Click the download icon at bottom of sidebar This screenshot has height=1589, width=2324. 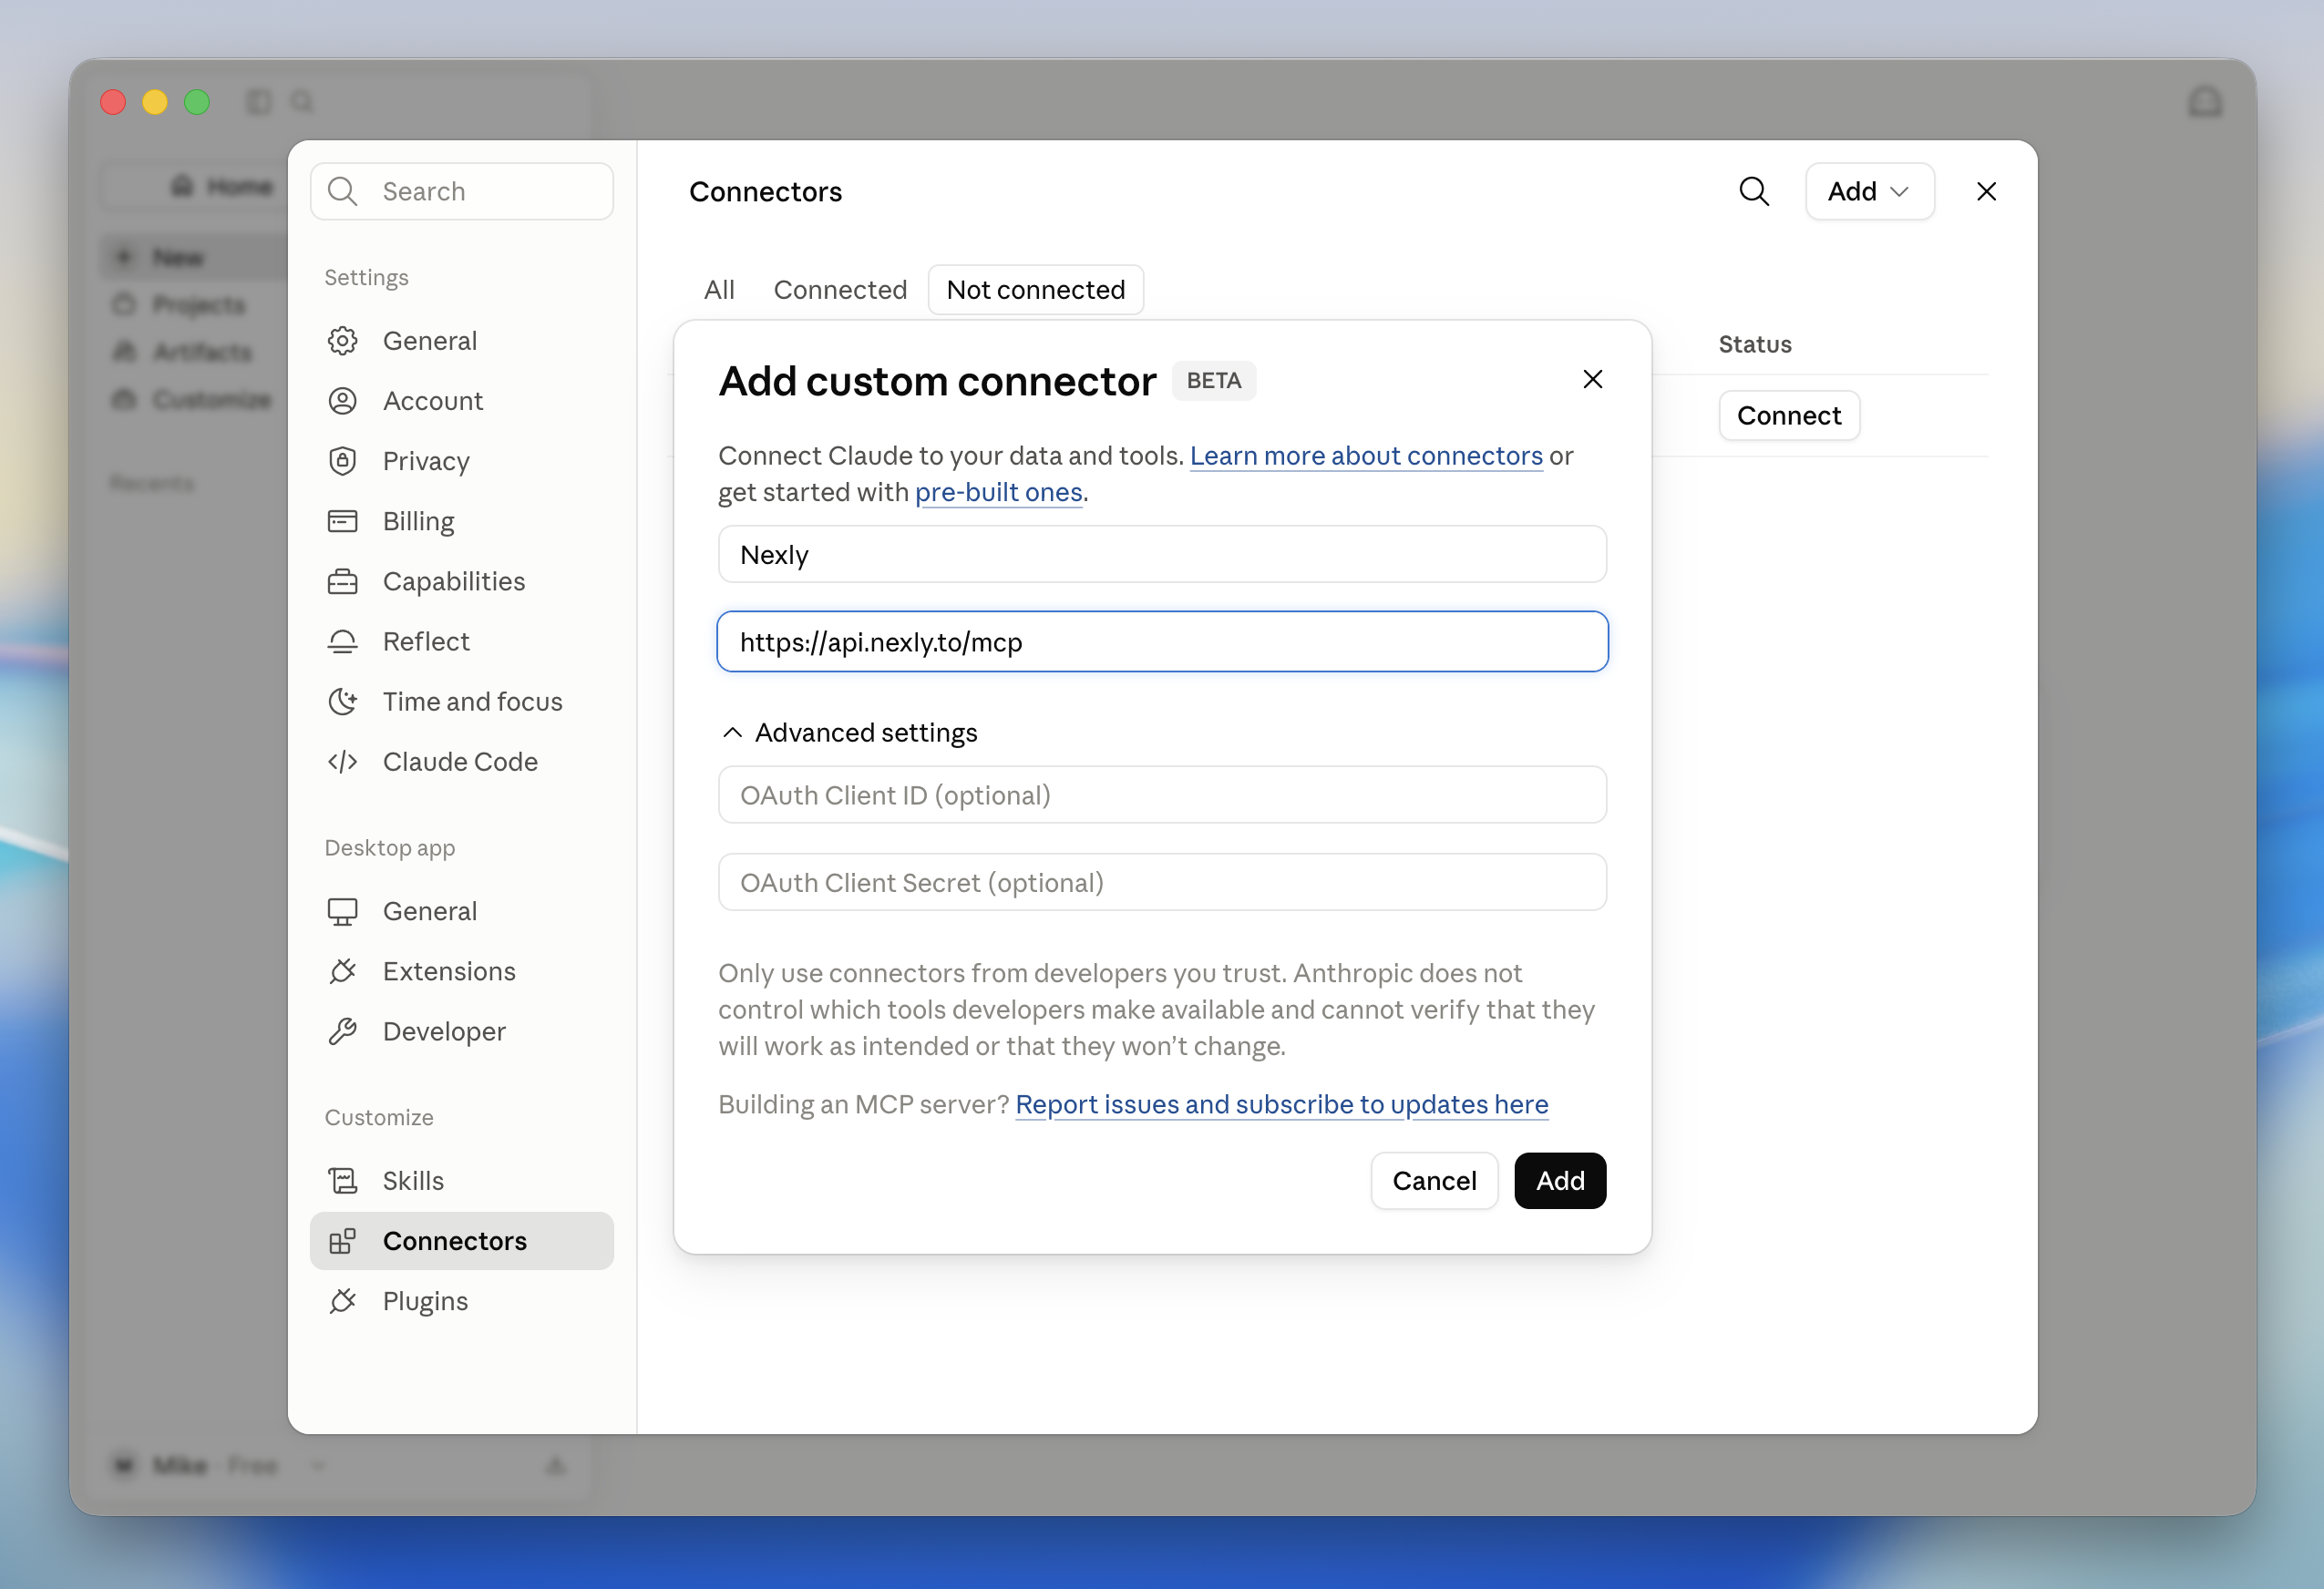[x=556, y=1466]
